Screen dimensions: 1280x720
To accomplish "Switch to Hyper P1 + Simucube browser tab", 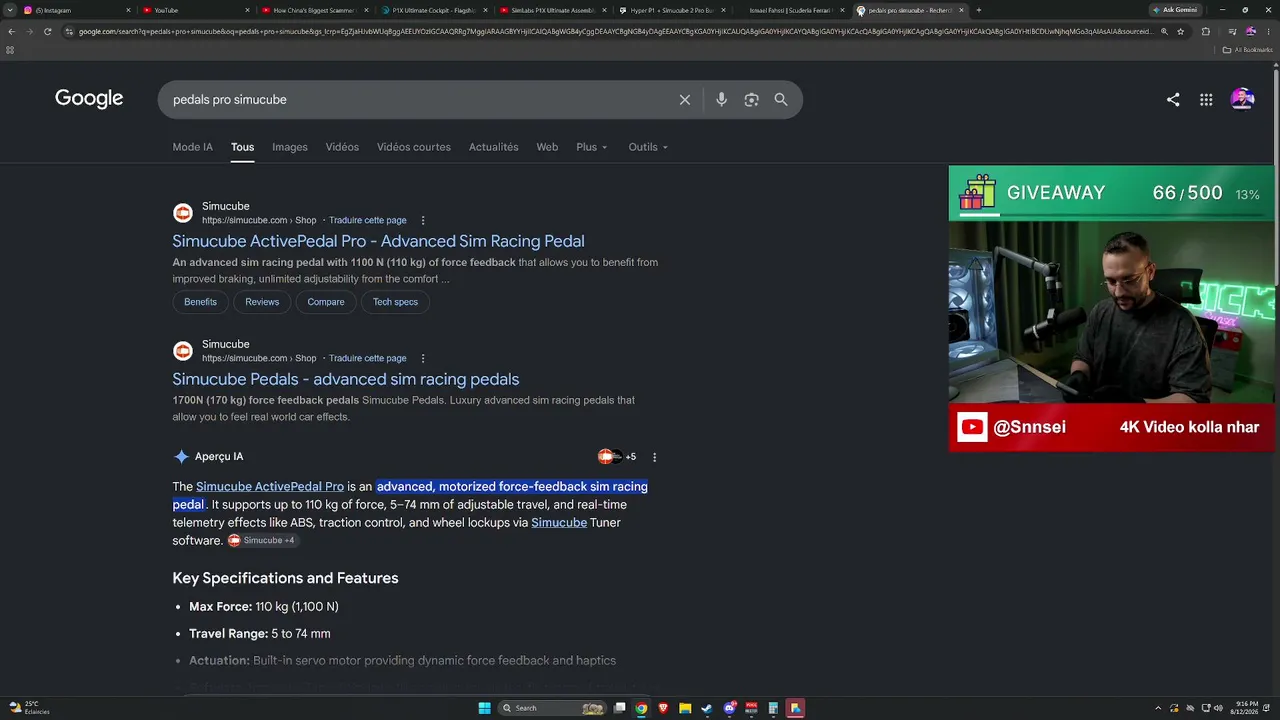I will [x=671, y=10].
